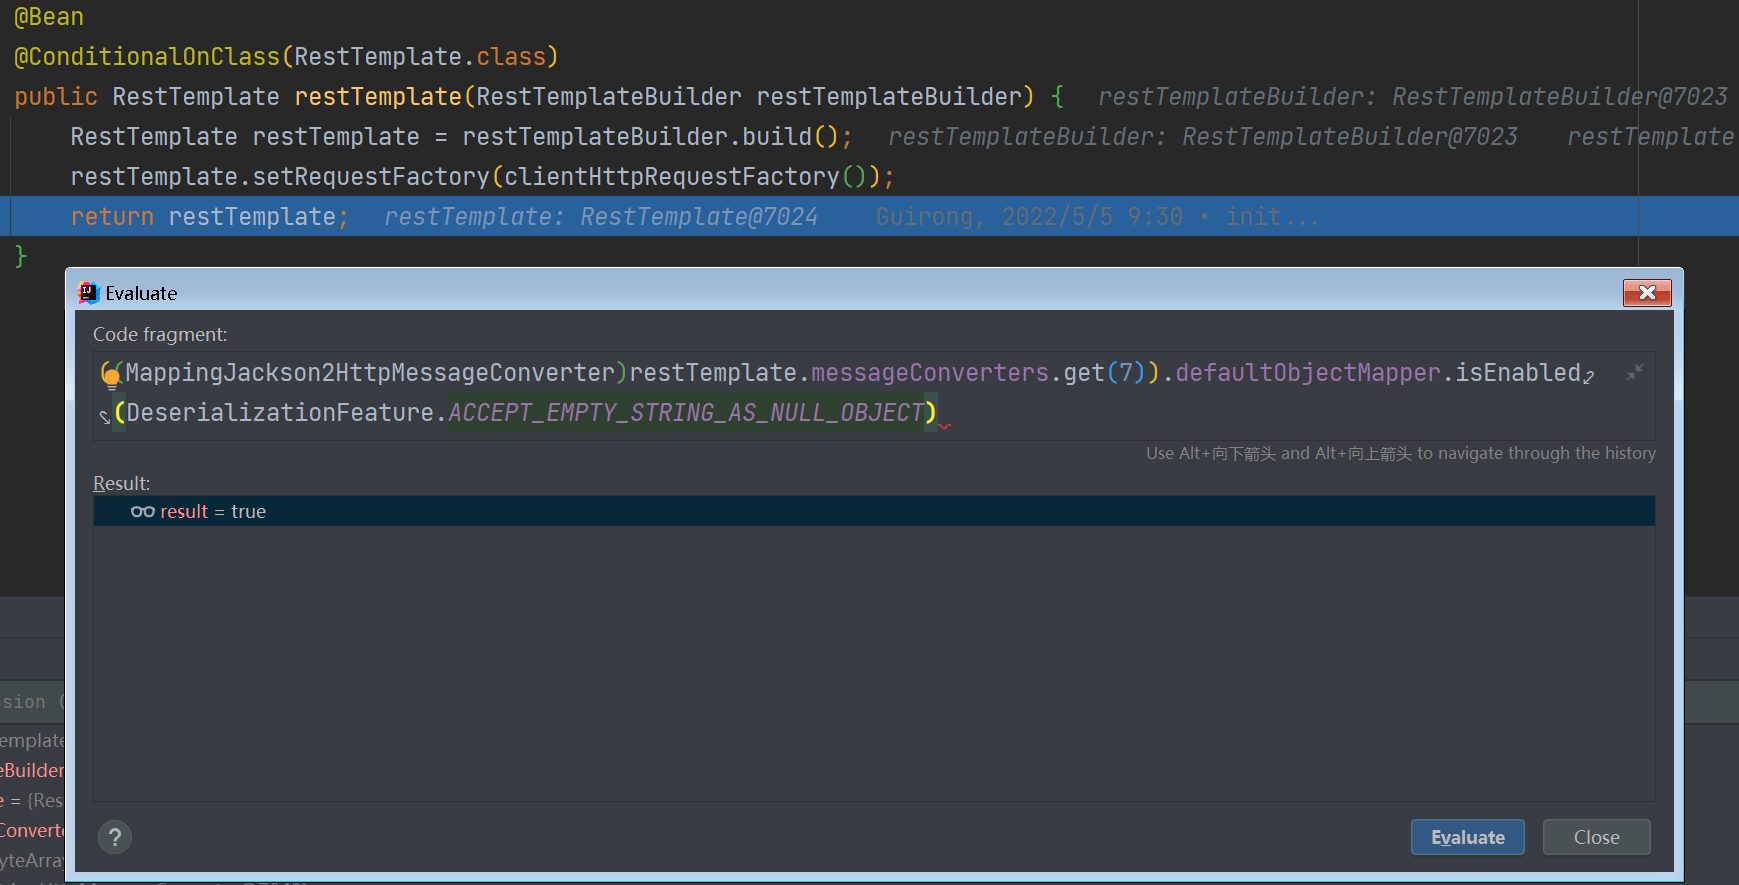Click the 'Result:' label

tap(122, 483)
